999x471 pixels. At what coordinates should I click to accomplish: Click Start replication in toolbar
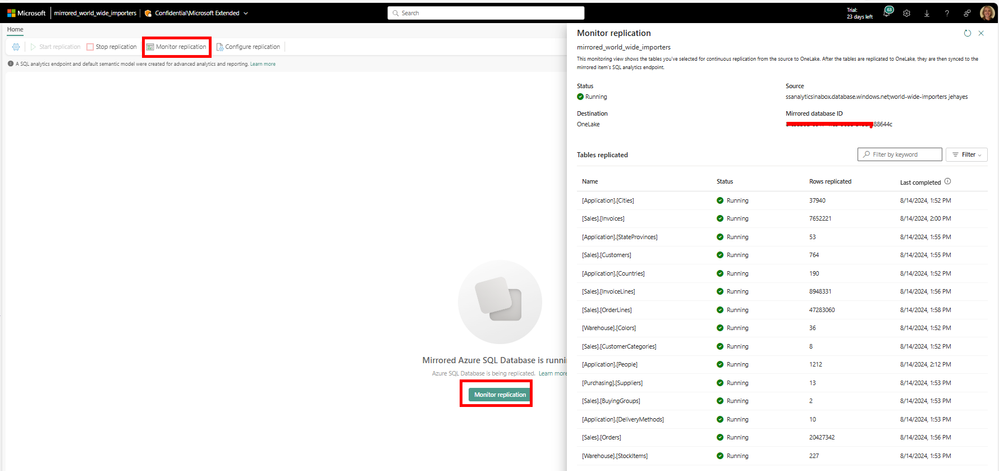point(53,47)
